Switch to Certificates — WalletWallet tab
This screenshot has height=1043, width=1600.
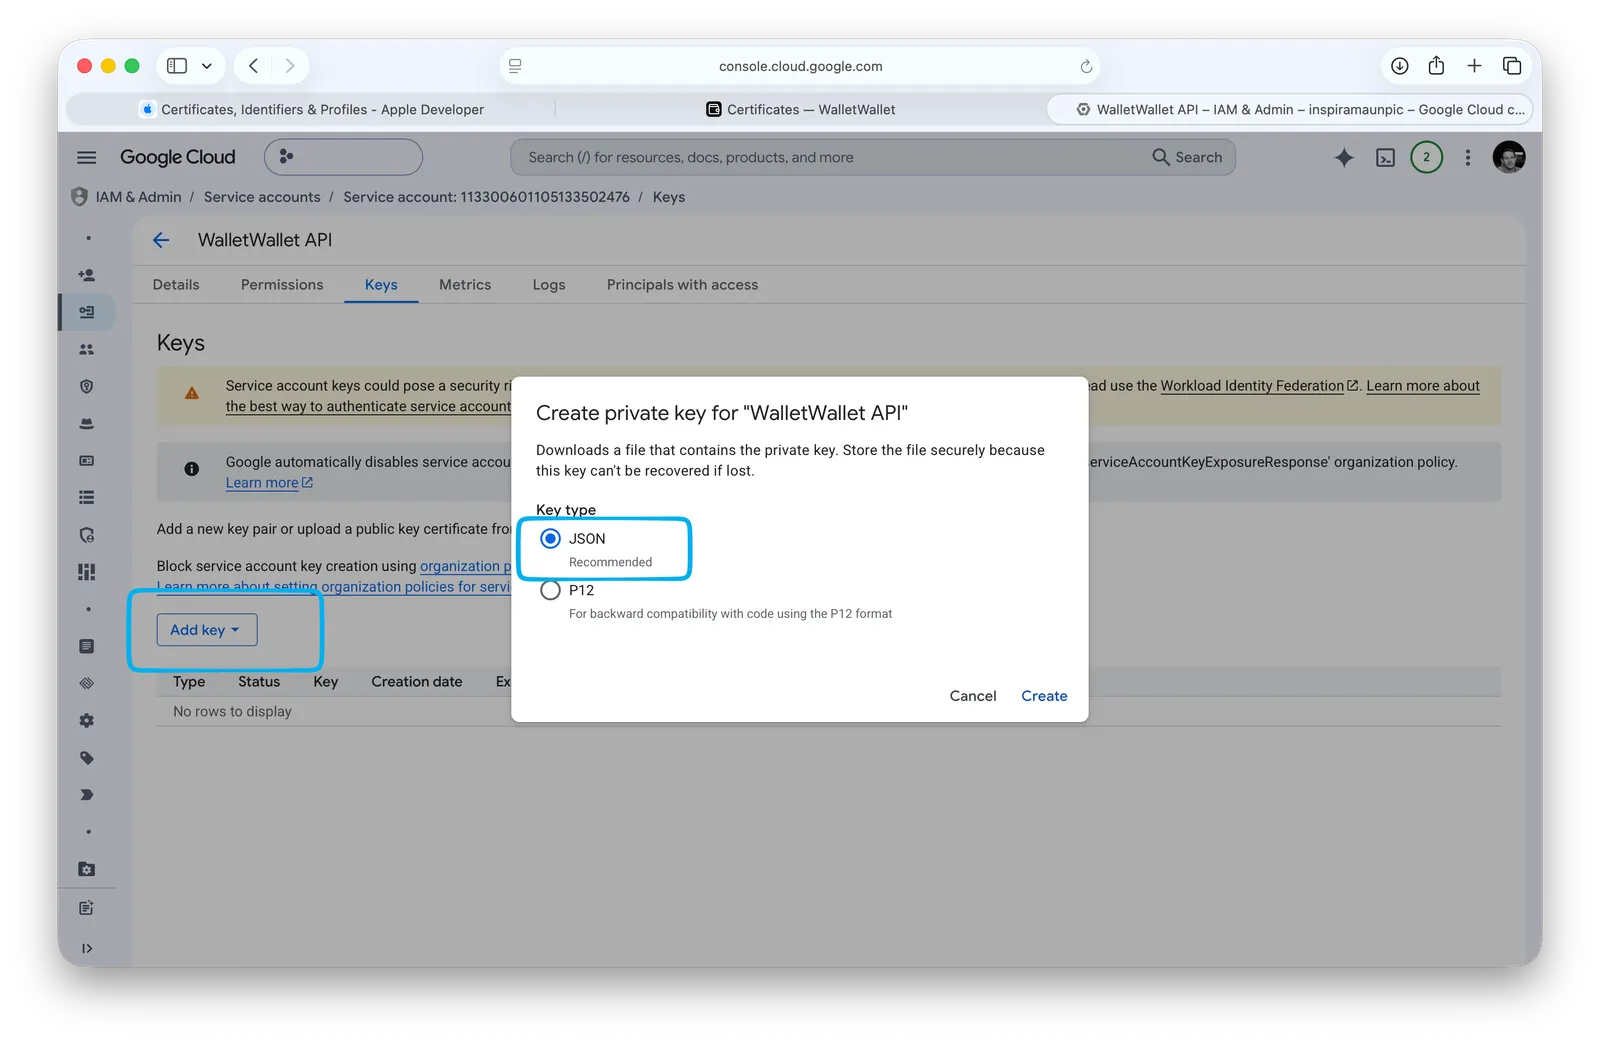tap(800, 110)
